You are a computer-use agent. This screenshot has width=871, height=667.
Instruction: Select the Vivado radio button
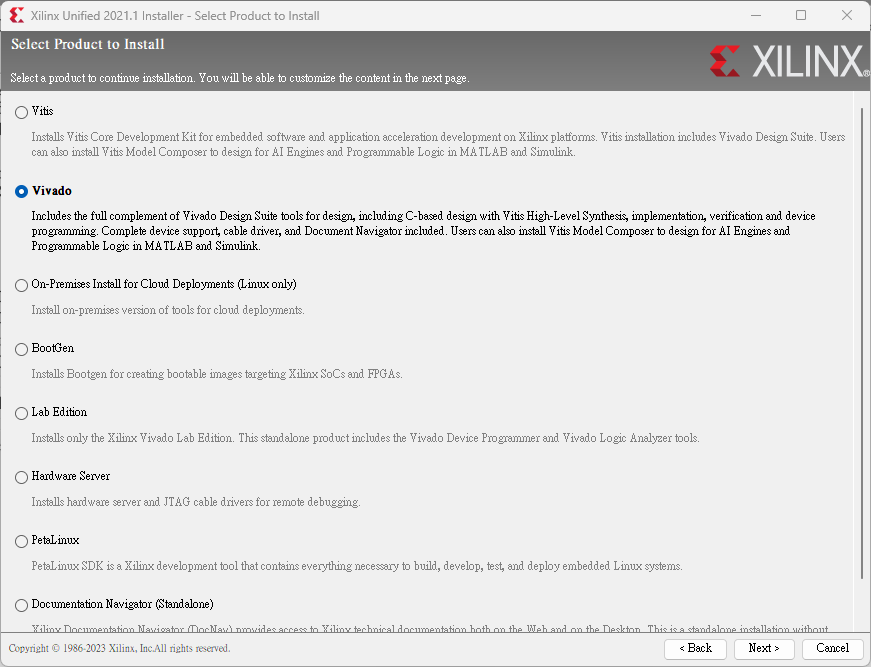pos(21,192)
